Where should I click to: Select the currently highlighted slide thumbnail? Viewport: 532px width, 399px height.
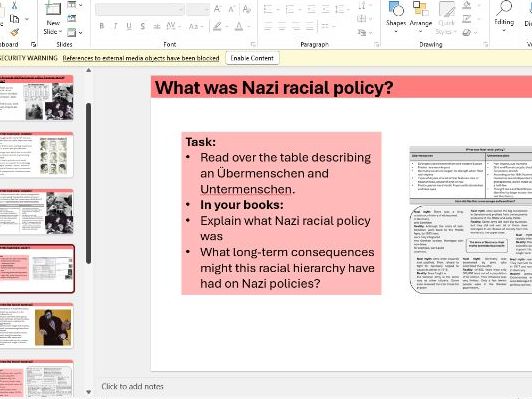36,269
